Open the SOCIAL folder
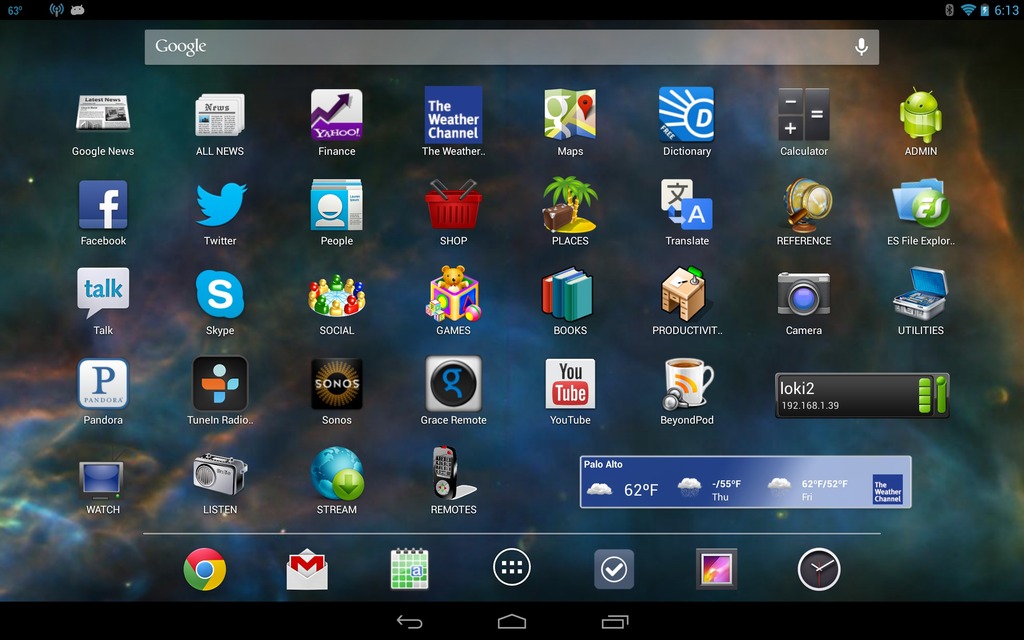This screenshot has height=640, width=1024. click(336, 295)
